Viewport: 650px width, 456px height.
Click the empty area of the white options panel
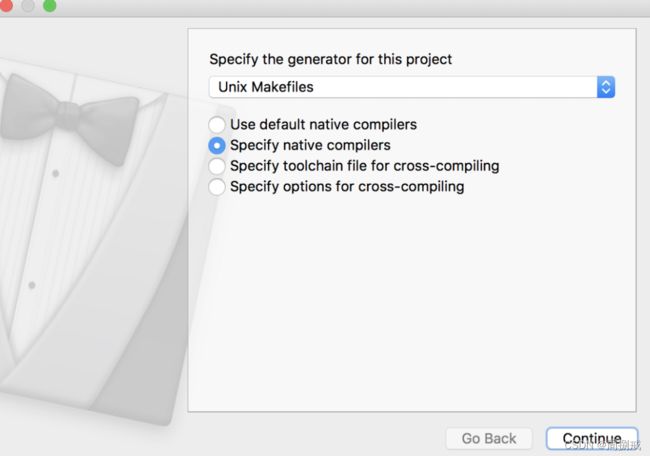pos(412,303)
